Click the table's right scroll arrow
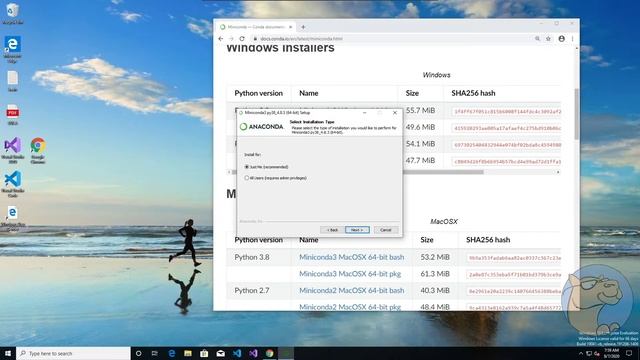 point(558,172)
